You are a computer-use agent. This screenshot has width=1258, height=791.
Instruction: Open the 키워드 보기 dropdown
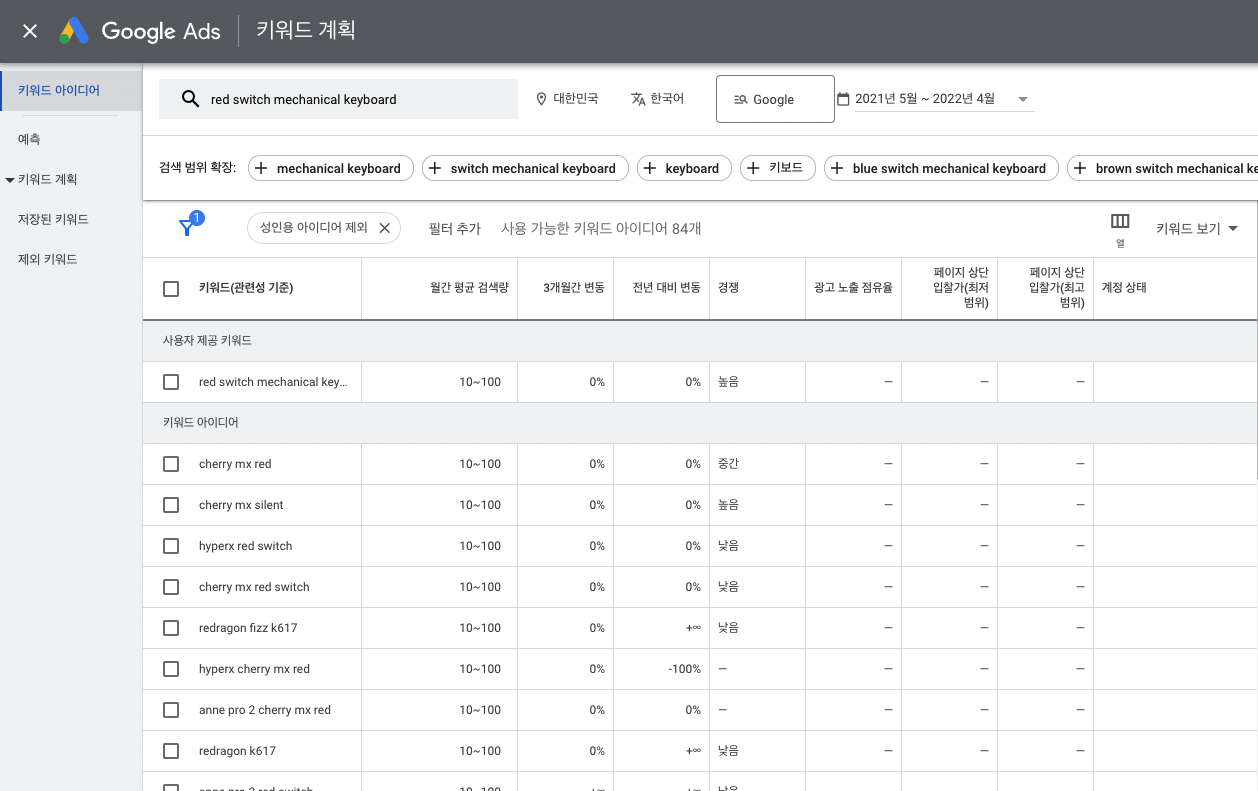[x=1197, y=229]
